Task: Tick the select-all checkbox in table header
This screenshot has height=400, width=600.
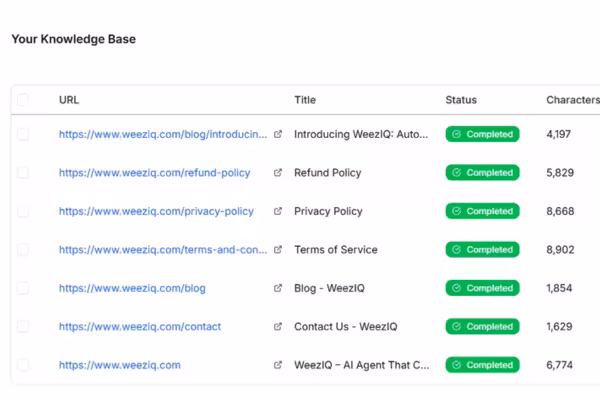Action: click(23, 100)
